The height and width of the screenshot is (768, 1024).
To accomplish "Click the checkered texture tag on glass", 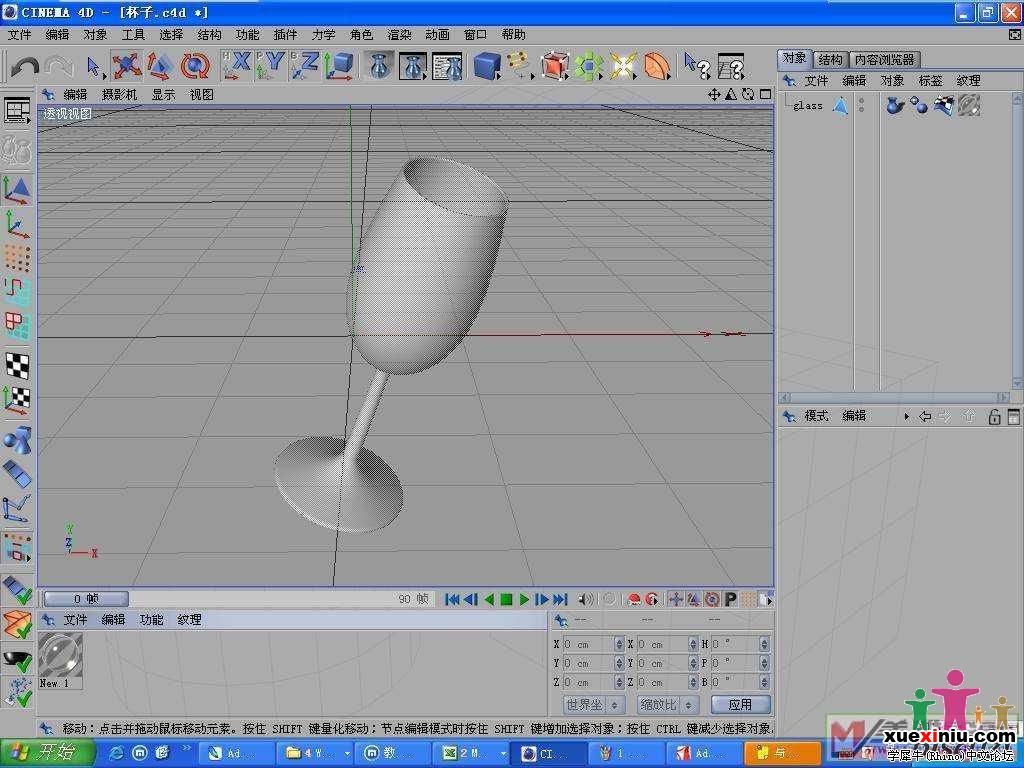I will (944, 105).
